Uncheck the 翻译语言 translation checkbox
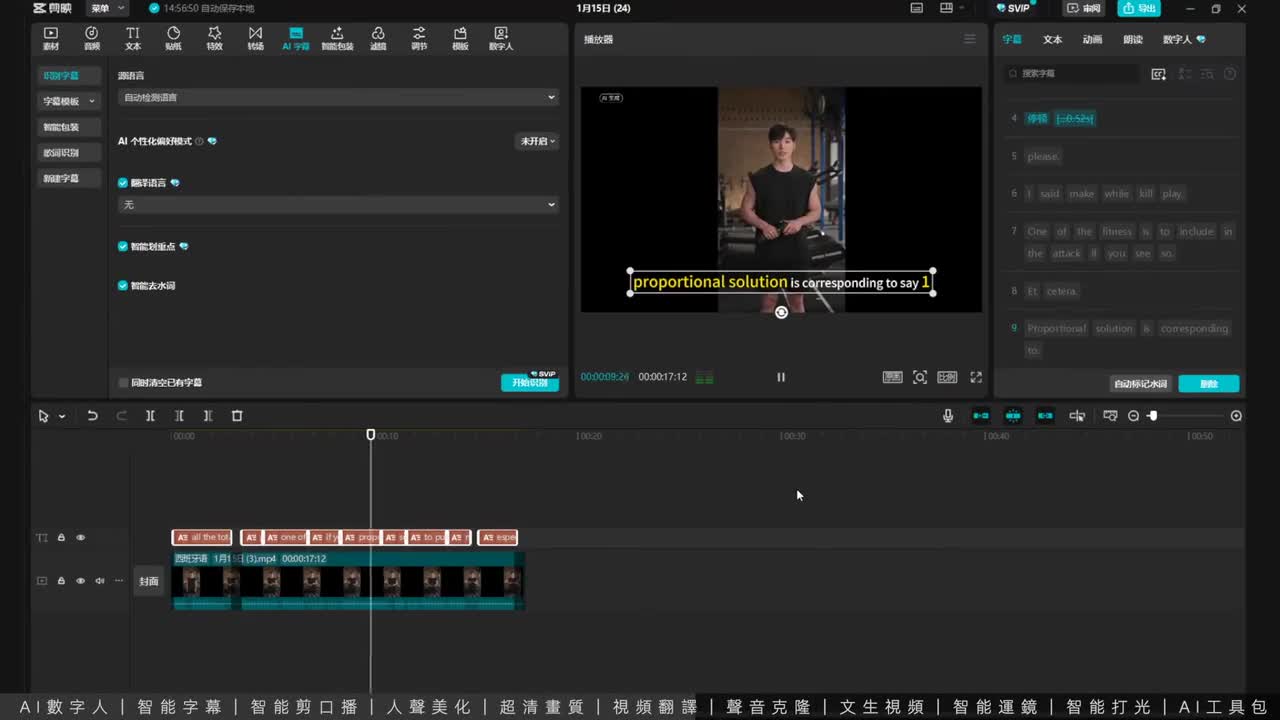 pyautogui.click(x=123, y=183)
